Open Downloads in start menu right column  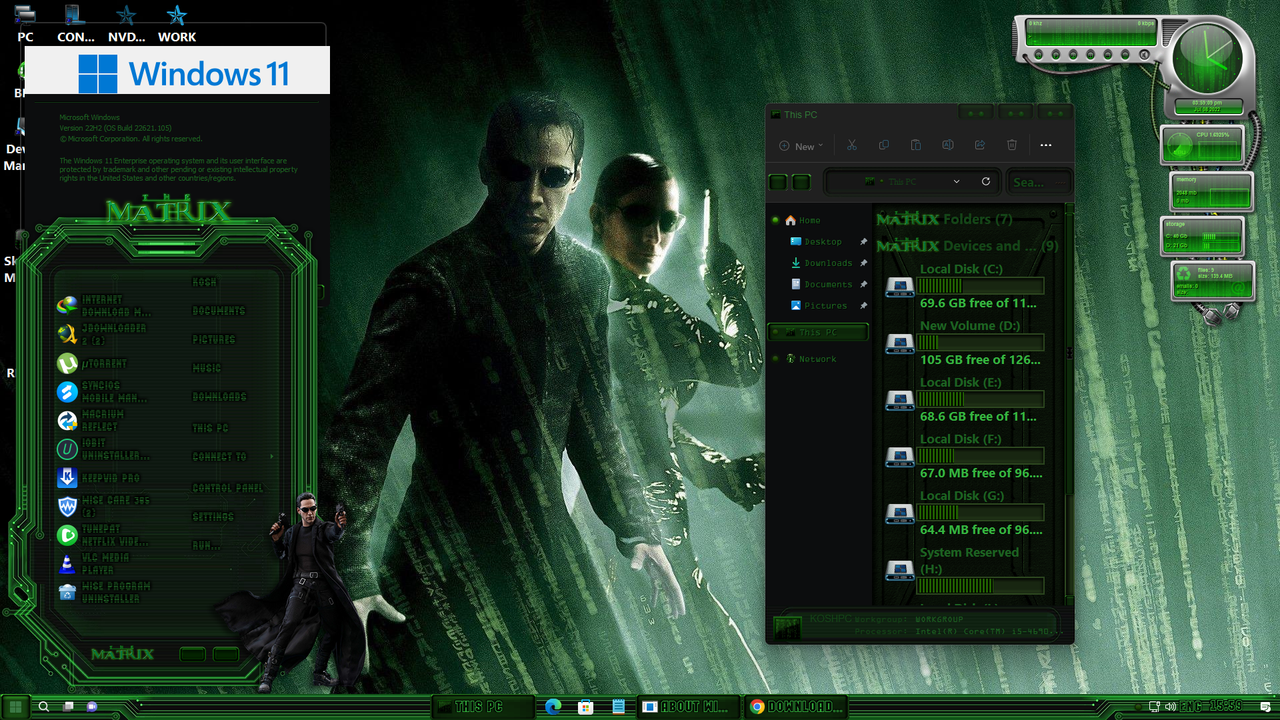click(219, 397)
